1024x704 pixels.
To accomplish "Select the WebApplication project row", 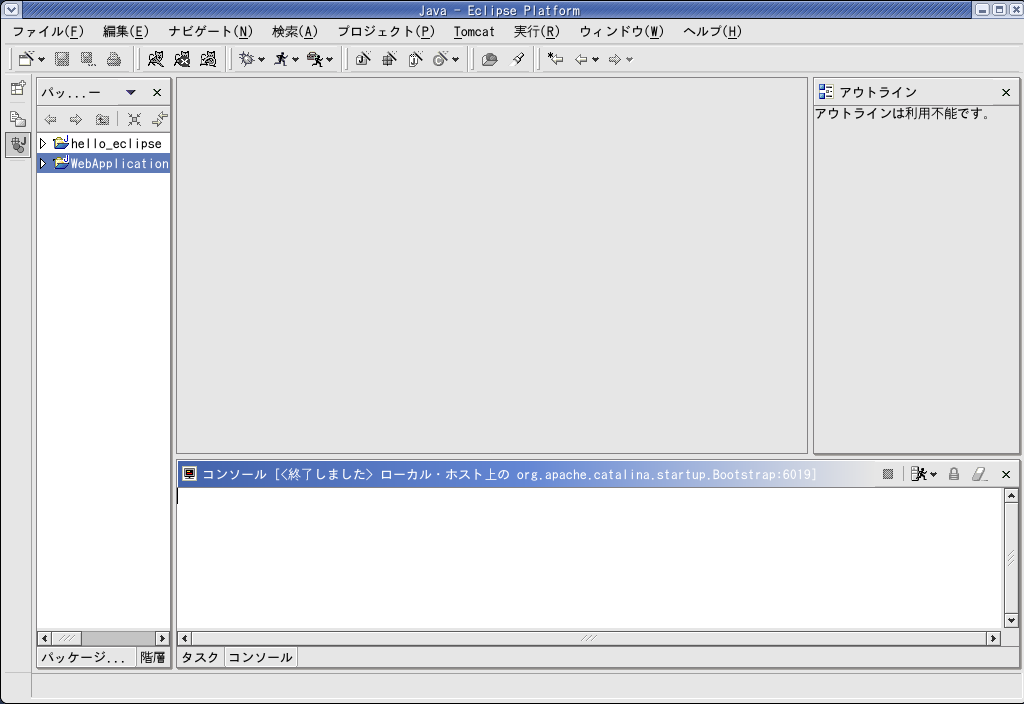I will click(x=104, y=163).
